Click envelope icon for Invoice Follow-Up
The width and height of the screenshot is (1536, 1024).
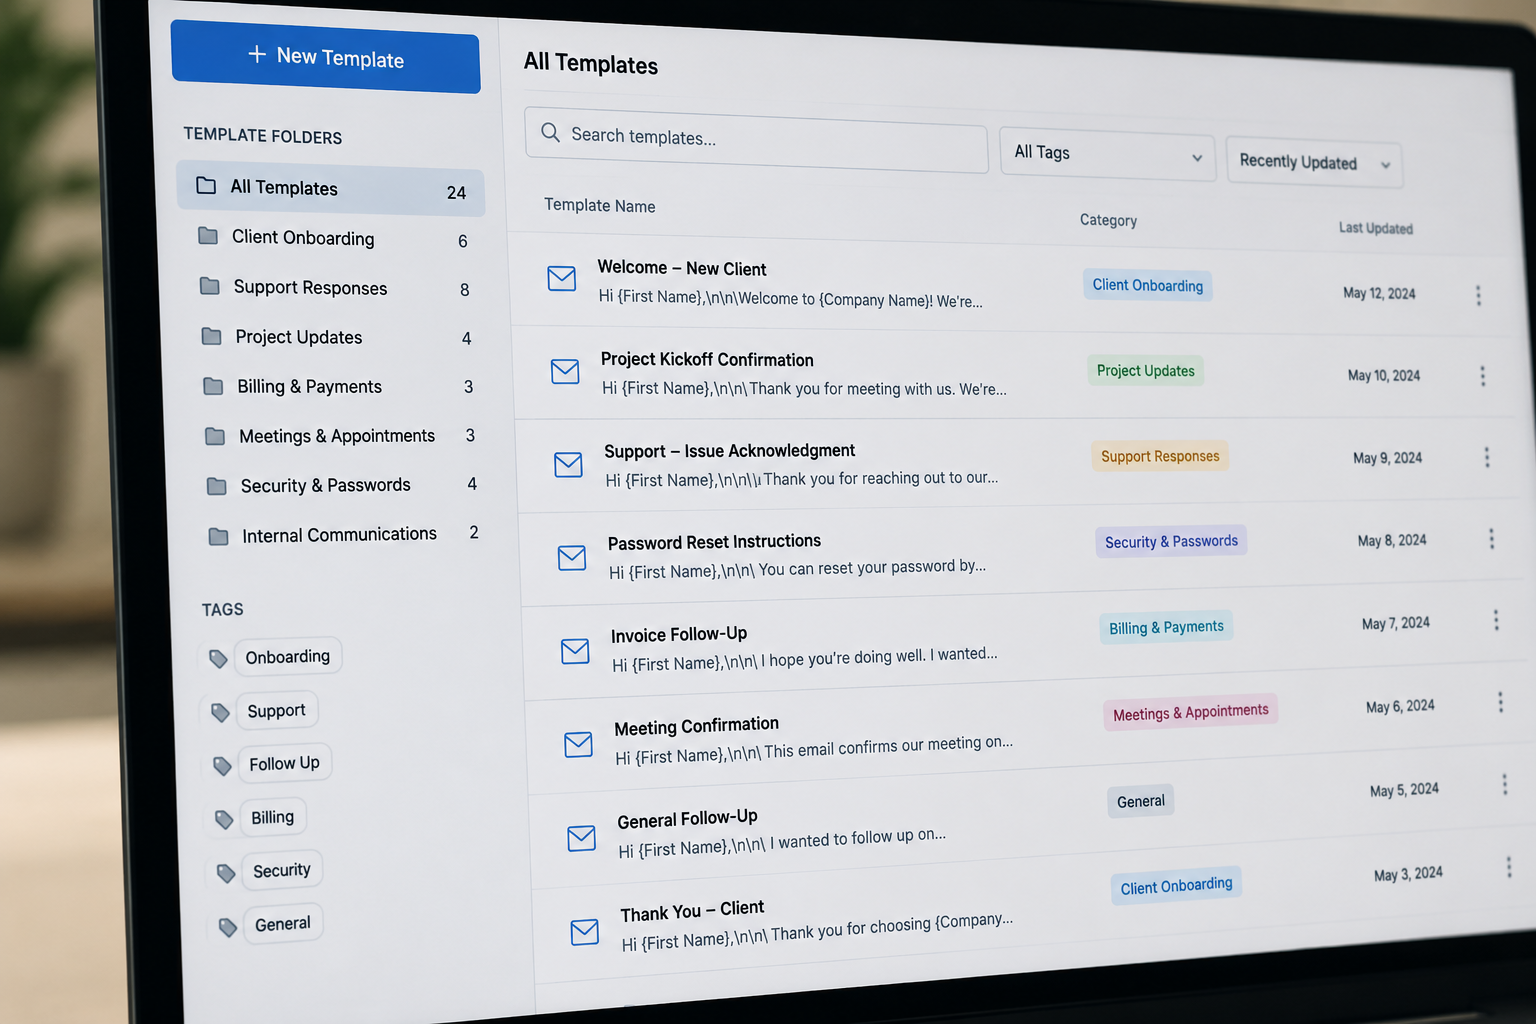(575, 651)
